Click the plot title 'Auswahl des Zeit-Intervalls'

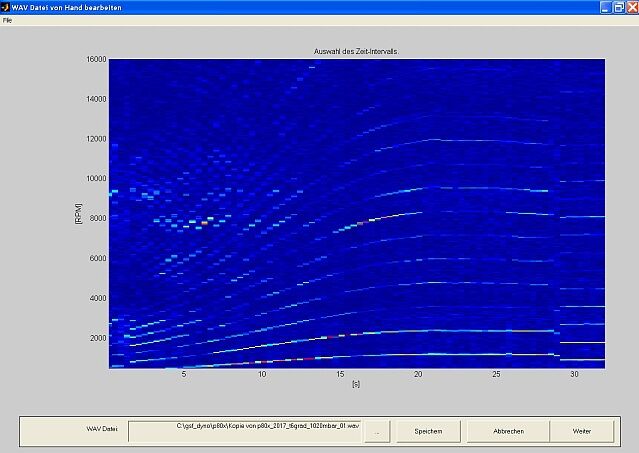[356, 52]
